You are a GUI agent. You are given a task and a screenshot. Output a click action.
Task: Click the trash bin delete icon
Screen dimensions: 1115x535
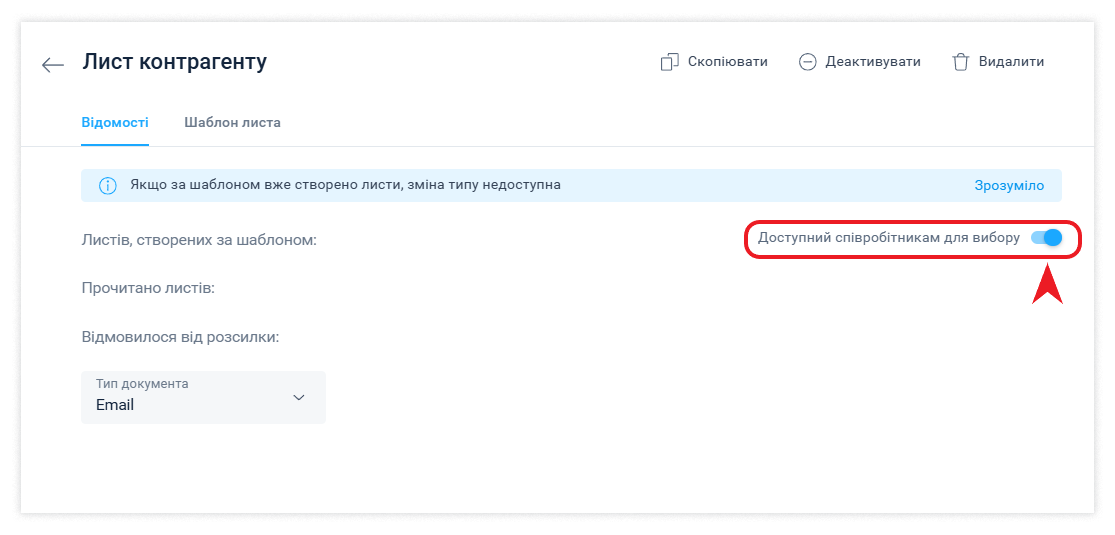(x=960, y=62)
